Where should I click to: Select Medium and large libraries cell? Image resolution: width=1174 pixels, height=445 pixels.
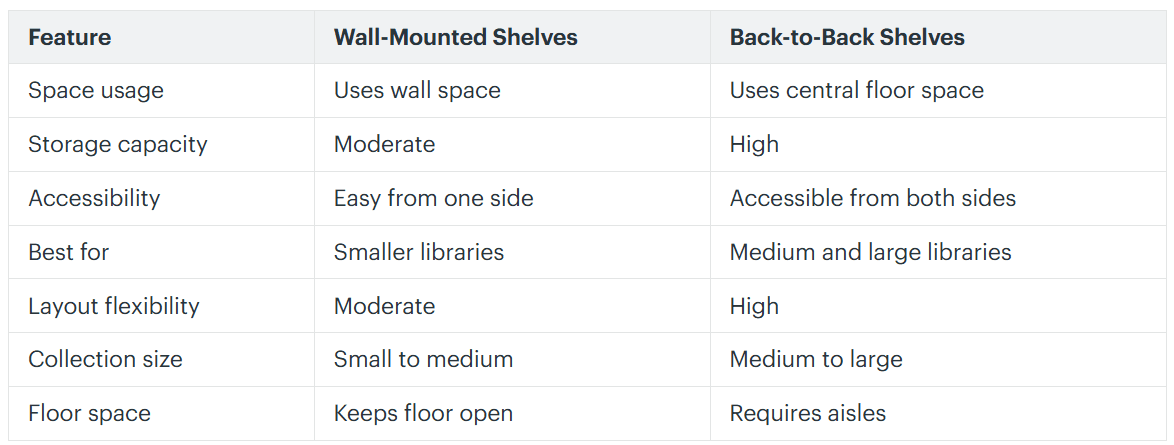coord(871,252)
